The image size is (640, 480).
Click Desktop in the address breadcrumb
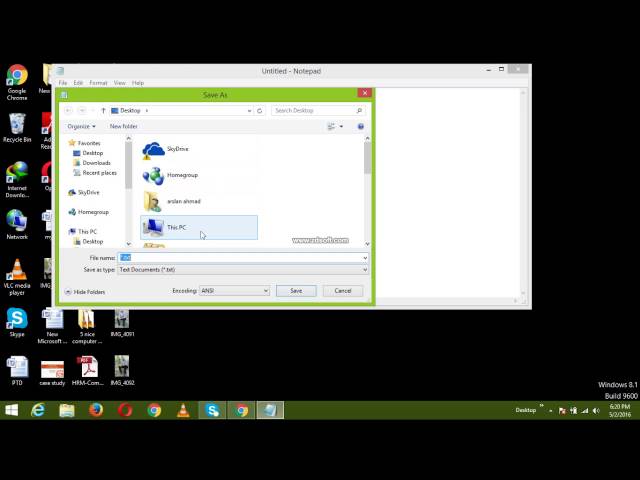pos(130,111)
